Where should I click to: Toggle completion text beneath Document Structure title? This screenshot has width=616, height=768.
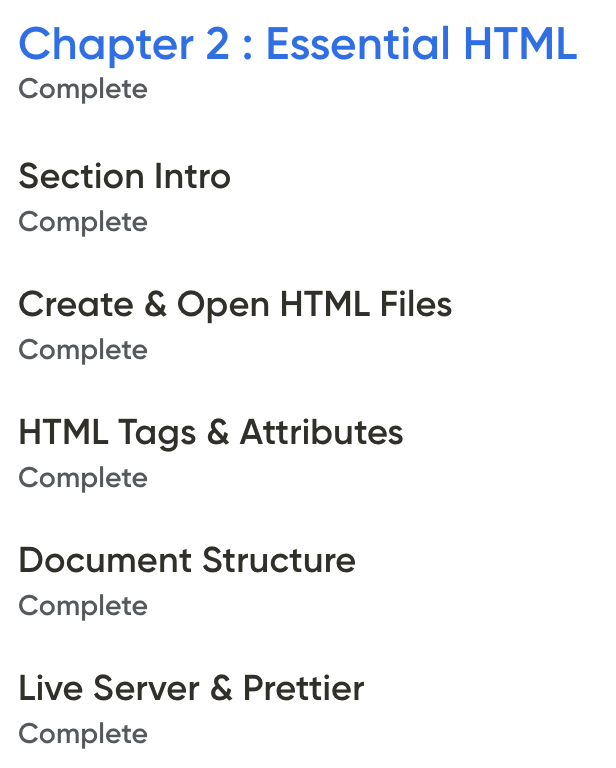click(83, 607)
